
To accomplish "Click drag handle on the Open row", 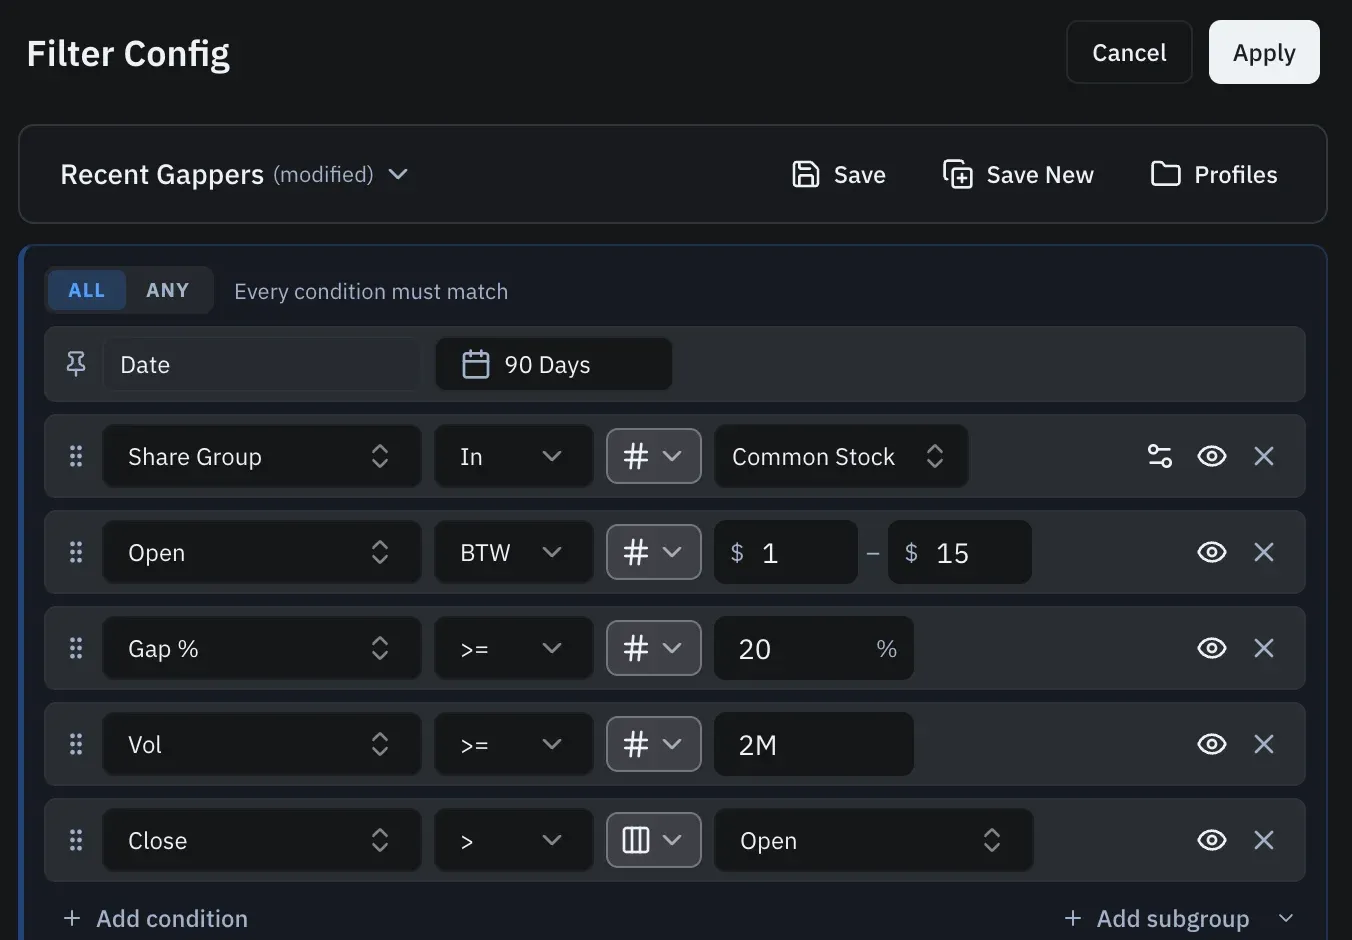I will [x=76, y=552].
